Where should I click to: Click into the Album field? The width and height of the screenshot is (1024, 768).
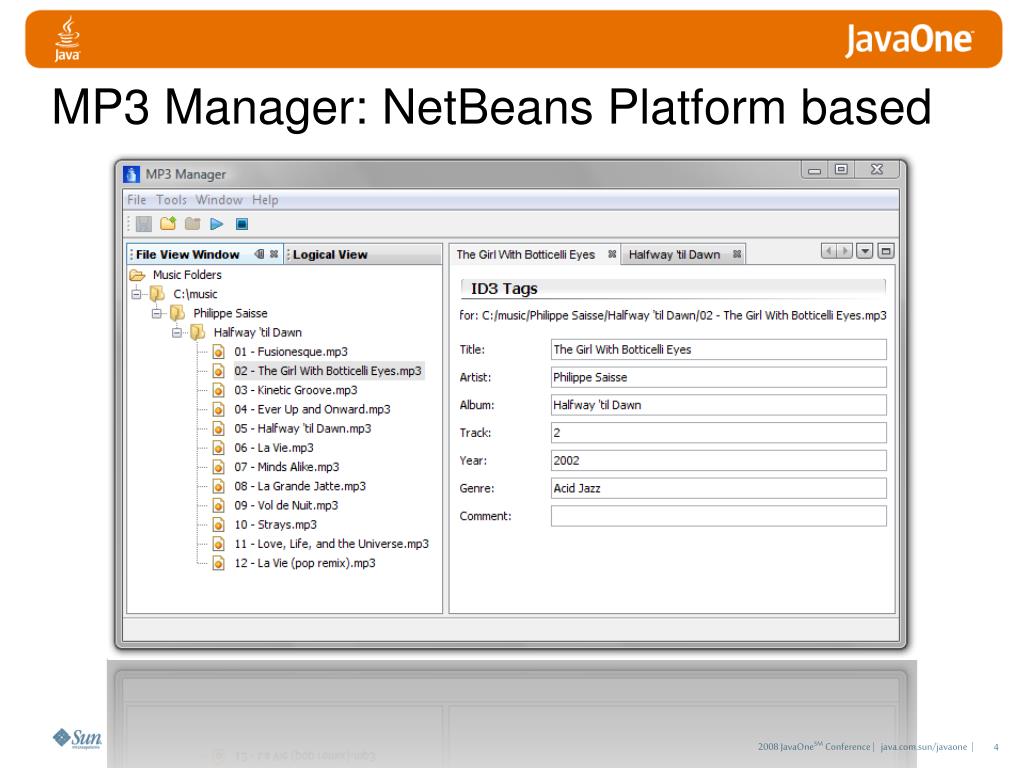coord(718,405)
